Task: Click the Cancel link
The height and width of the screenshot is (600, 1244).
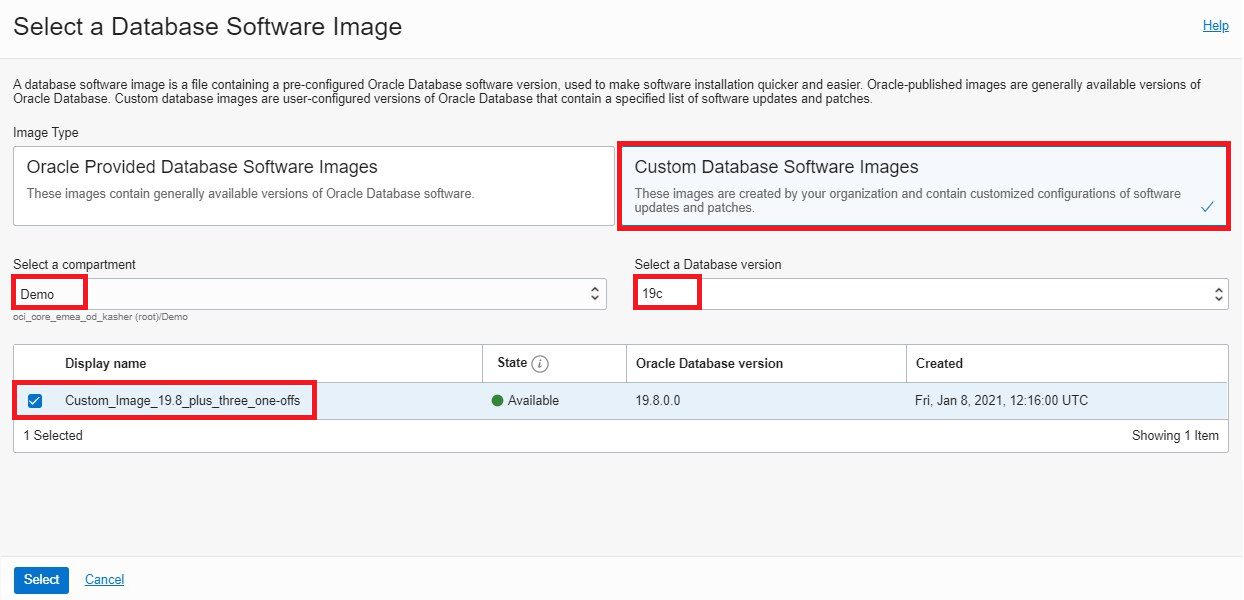Action: tap(104, 579)
